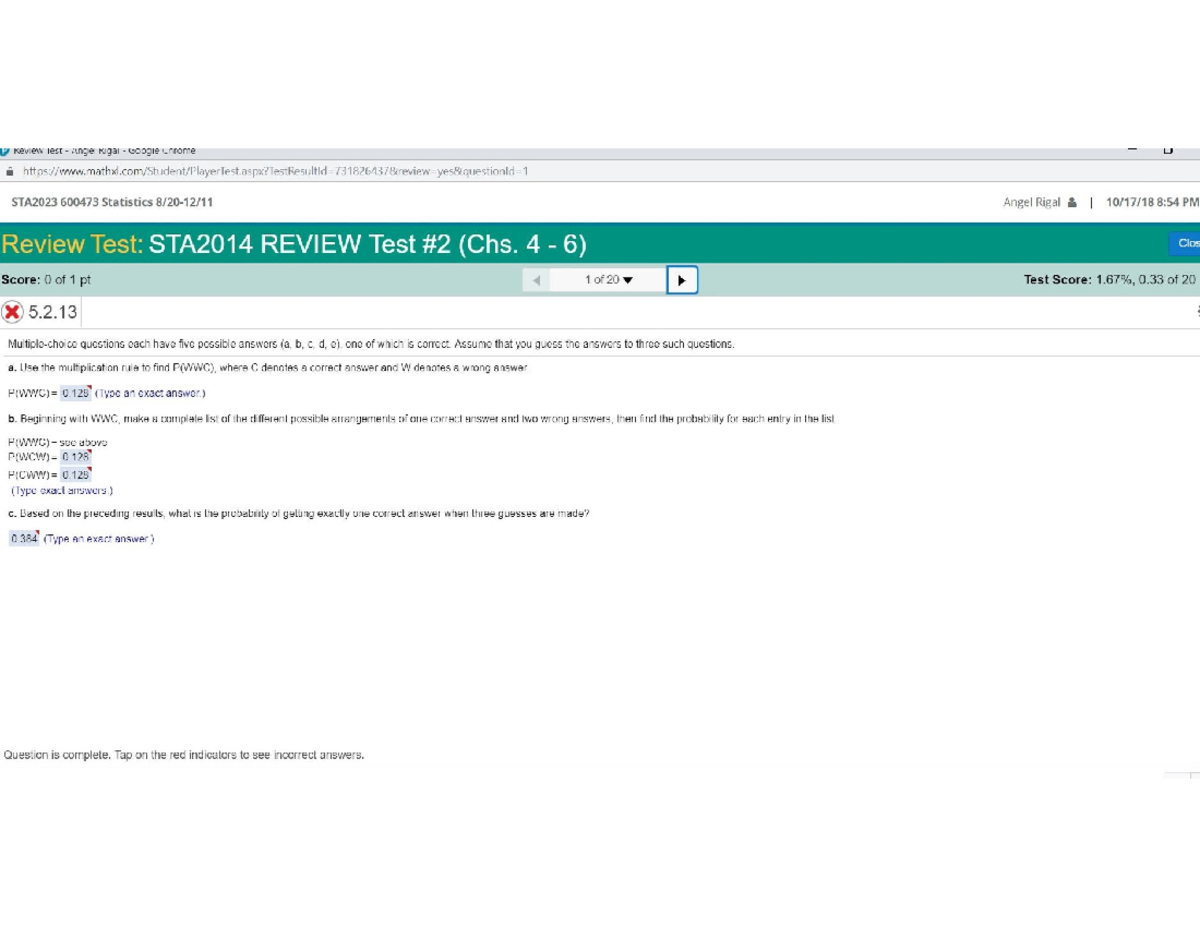Screen dimensions: 1200x927
Task: Click the grayed-out previous question arrow
Action: [x=536, y=280]
